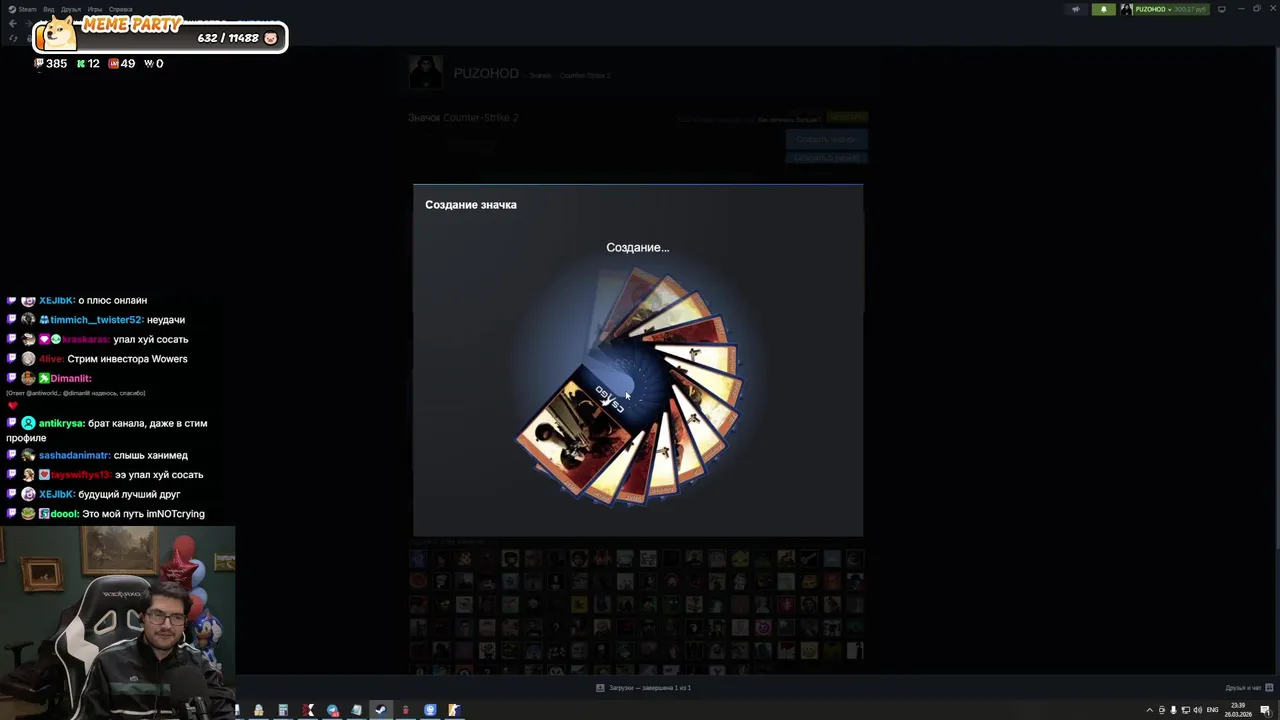The width and height of the screenshot is (1280, 720).
Task: Select the Создание... status text
Action: click(638, 247)
